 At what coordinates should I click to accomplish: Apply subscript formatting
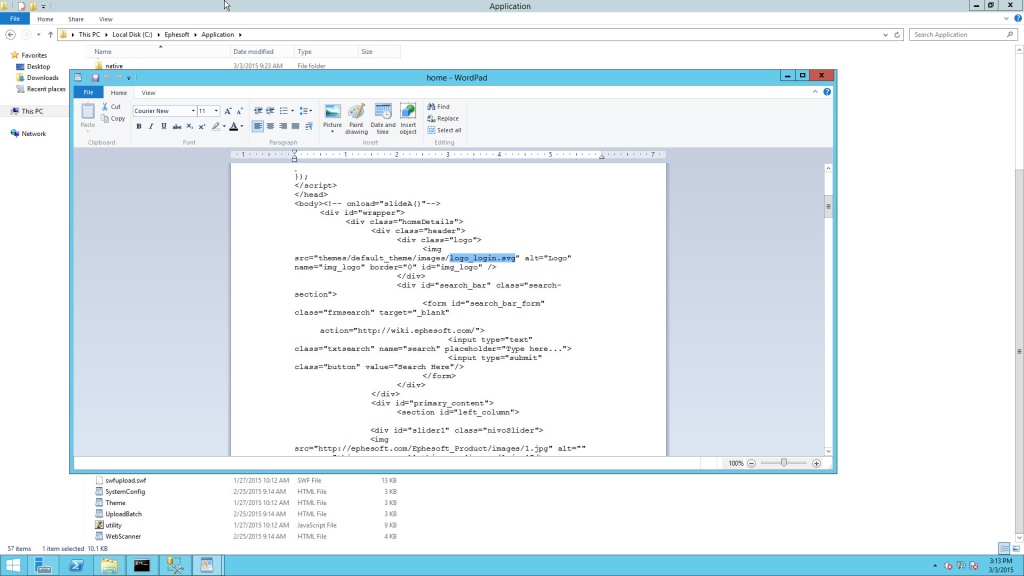[x=189, y=127]
